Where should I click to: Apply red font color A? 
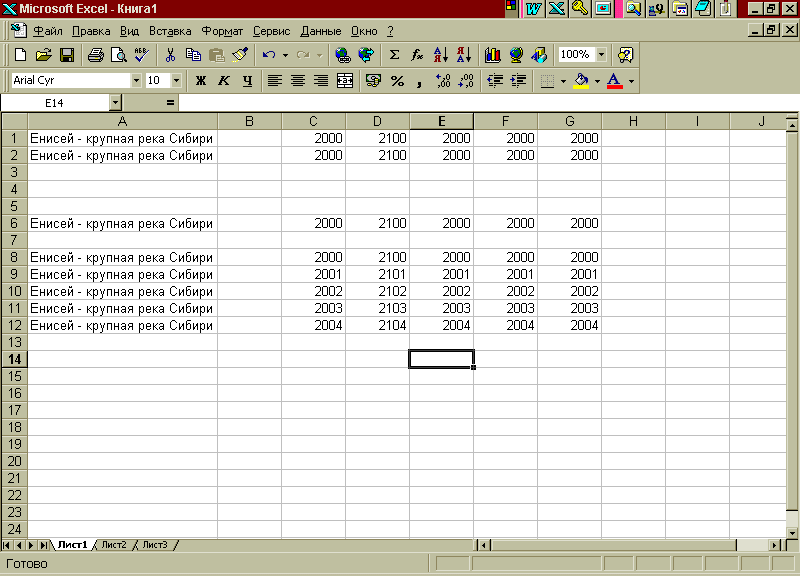point(615,81)
